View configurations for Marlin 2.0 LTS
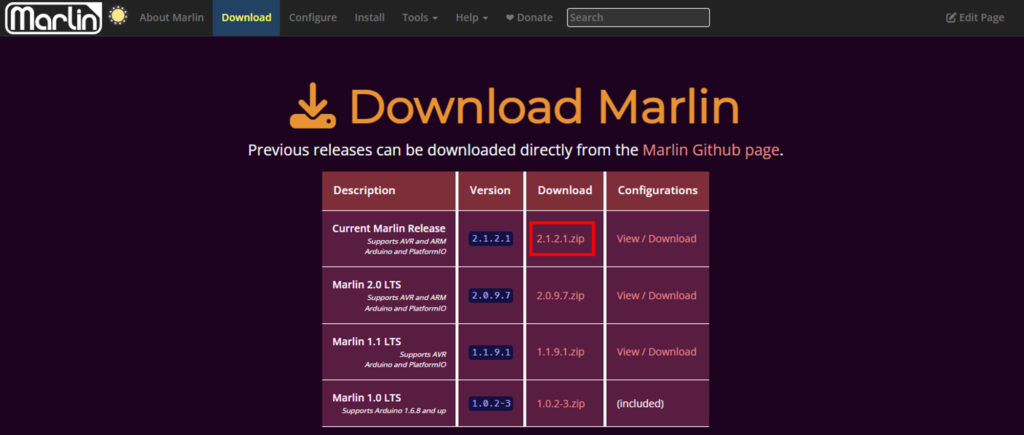 [656, 295]
